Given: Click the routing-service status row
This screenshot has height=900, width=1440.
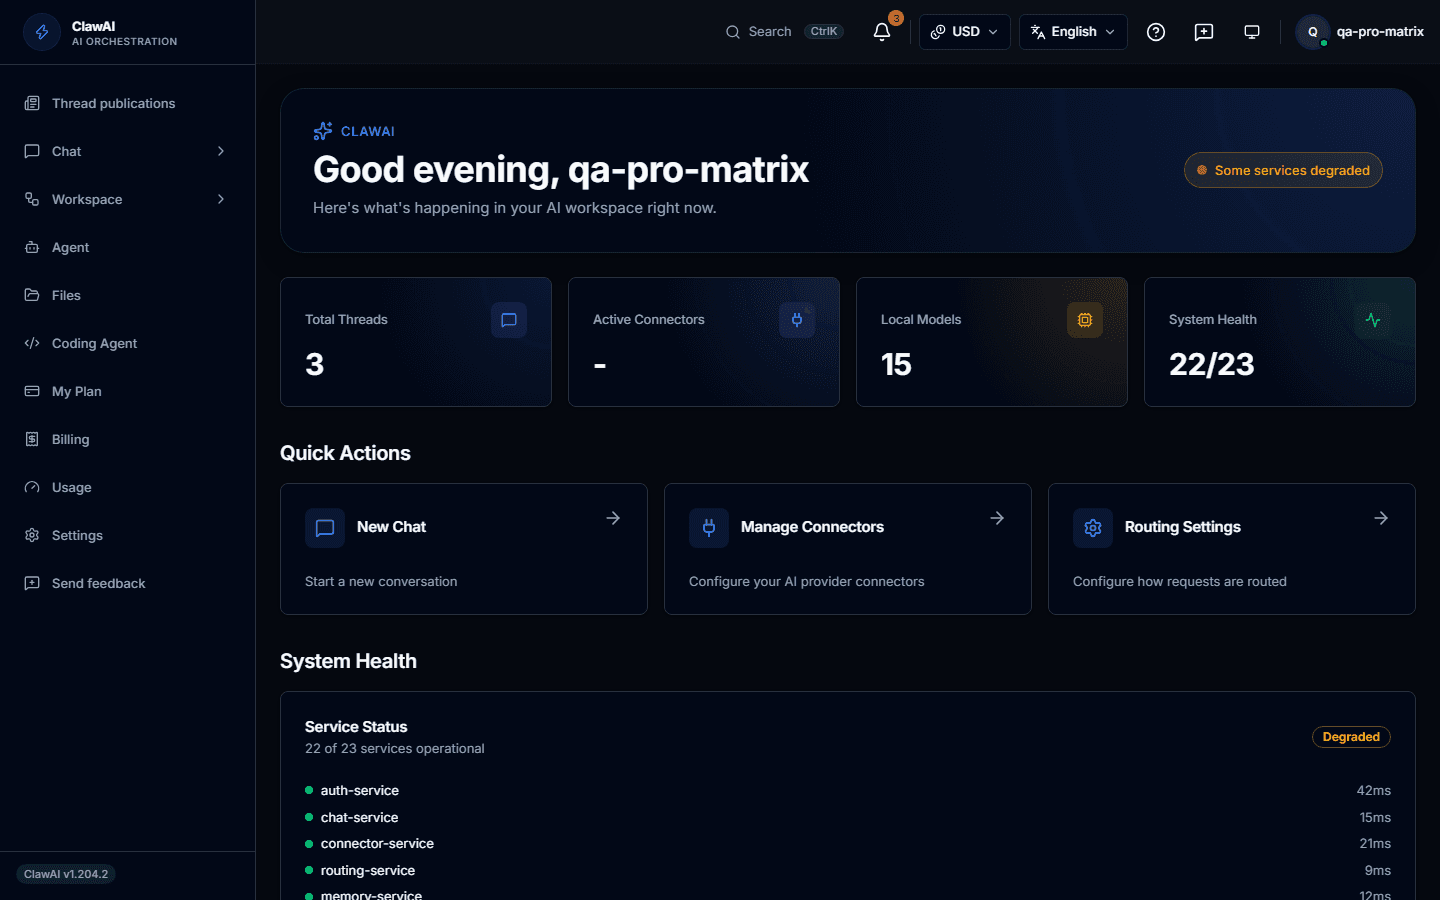Looking at the screenshot, I should tap(848, 870).
